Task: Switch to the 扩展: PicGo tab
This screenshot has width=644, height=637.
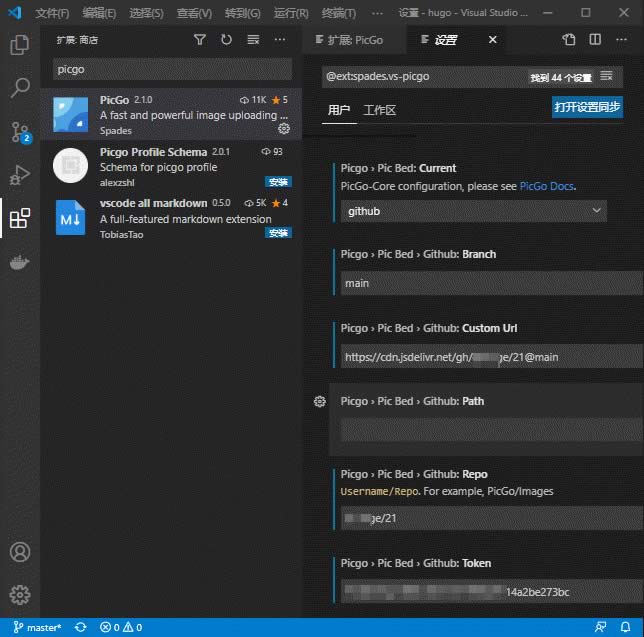Action: [x=354, y=40]
